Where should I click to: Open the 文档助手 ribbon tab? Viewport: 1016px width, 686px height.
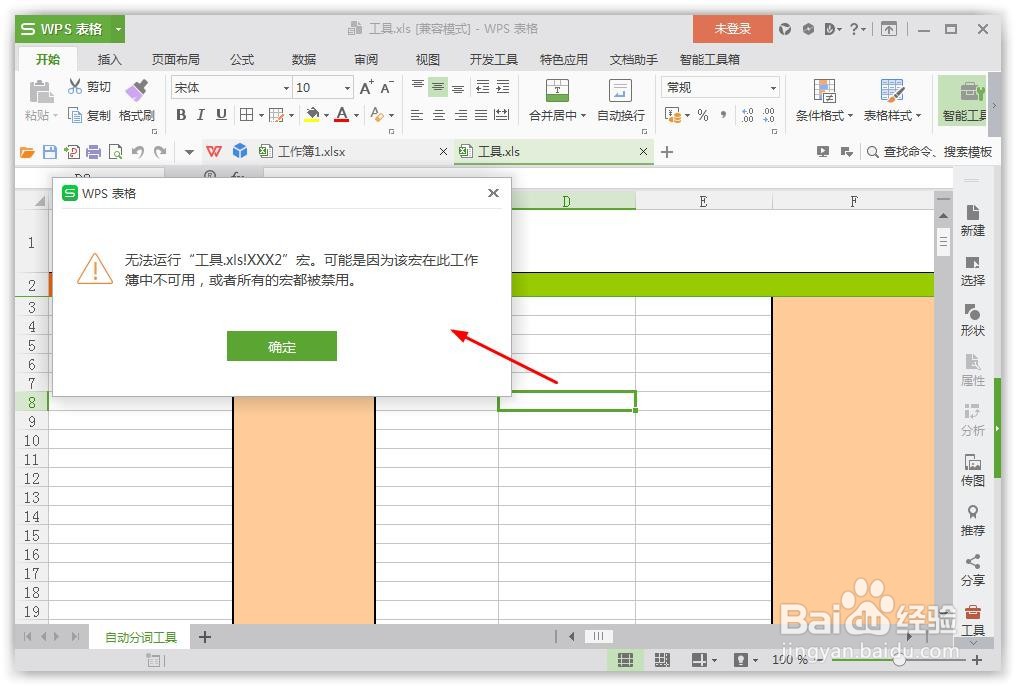(x=634, y=60)
